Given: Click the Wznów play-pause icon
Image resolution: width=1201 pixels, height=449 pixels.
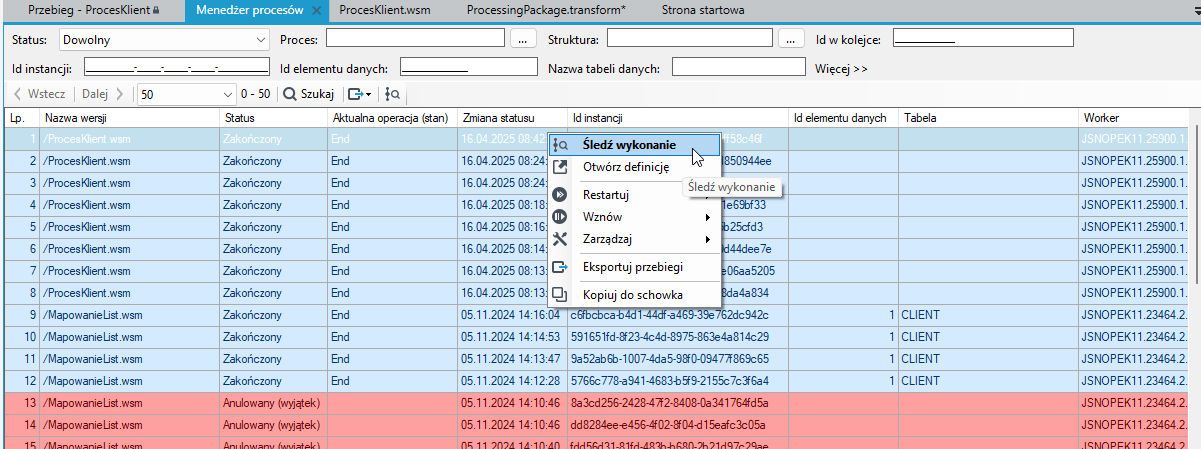Looking at the screenshot, I should pos(560,217).
